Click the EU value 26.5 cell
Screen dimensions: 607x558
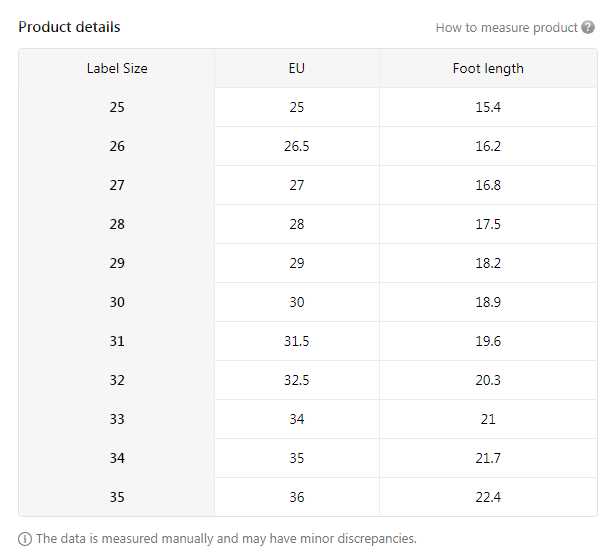pyautogui.click(x=296, y=146)
